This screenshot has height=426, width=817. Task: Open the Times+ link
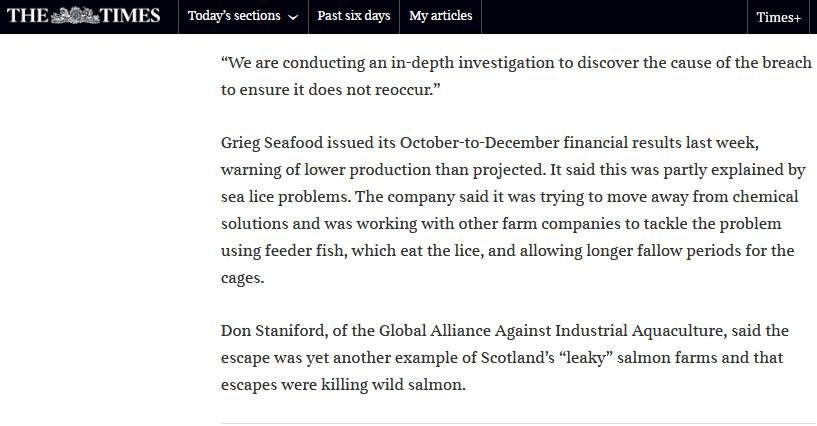778,17
